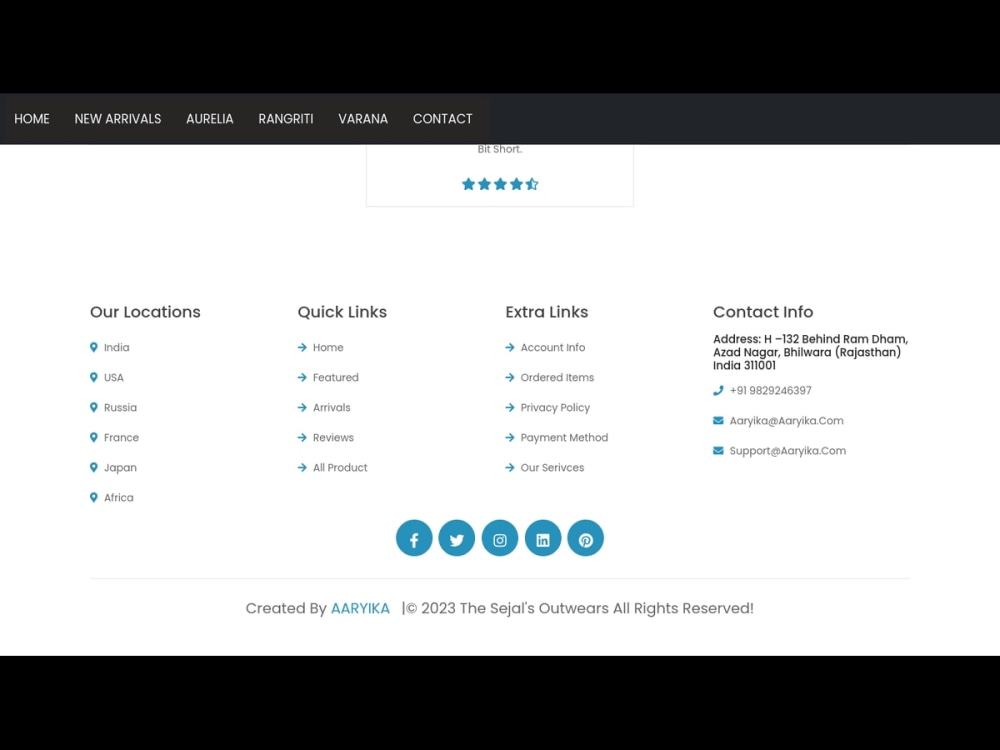The height and width of the screenshot is (750, 1000).
Task: Select the France location link
Action: tap(121, 438)
